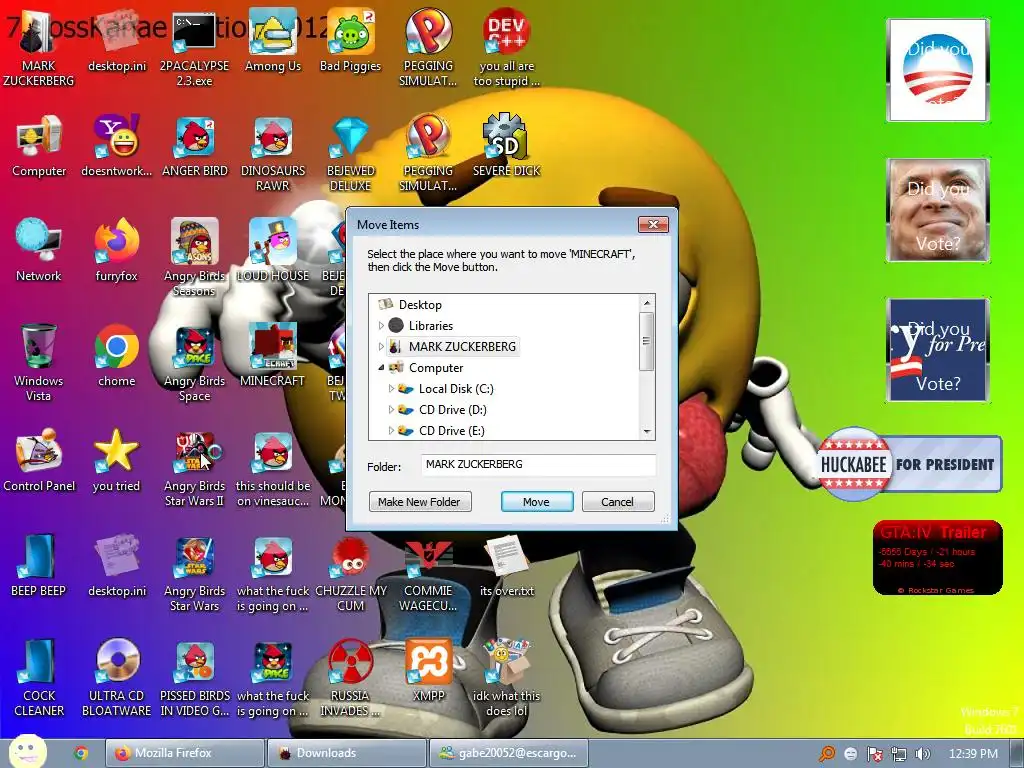
Task: Expand MARK ZUCKERBERG folder tree arrow
Action: pyautogui.click(x=381, y=346)
